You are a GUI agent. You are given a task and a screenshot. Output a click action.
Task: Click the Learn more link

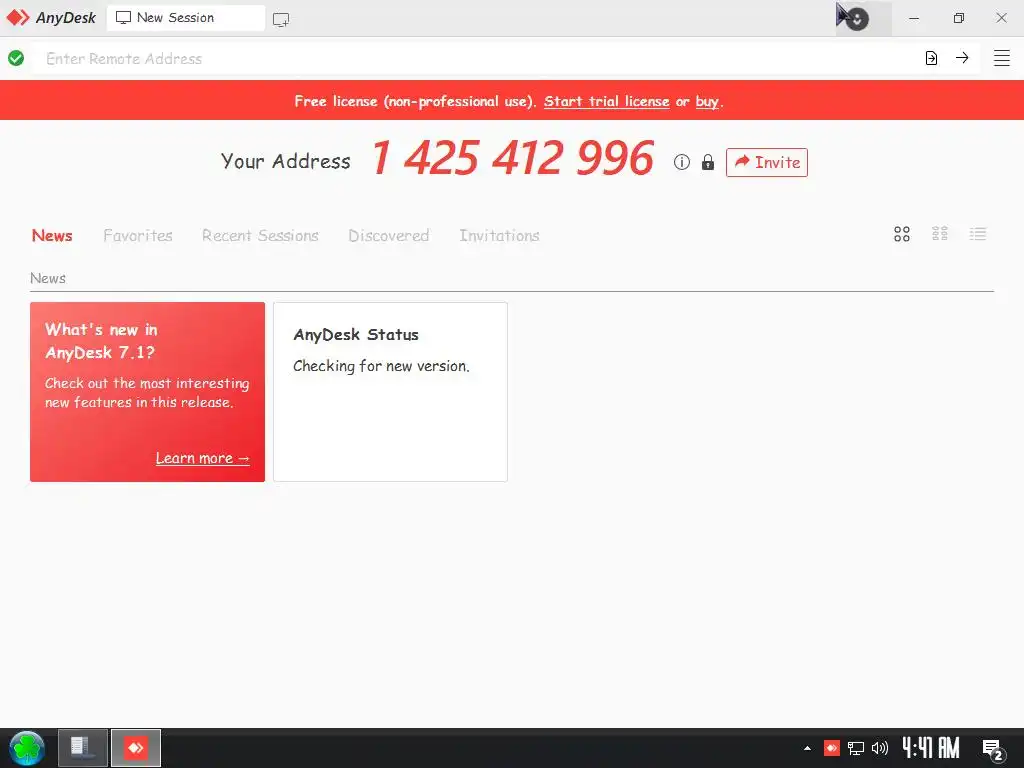pos(202,458)
